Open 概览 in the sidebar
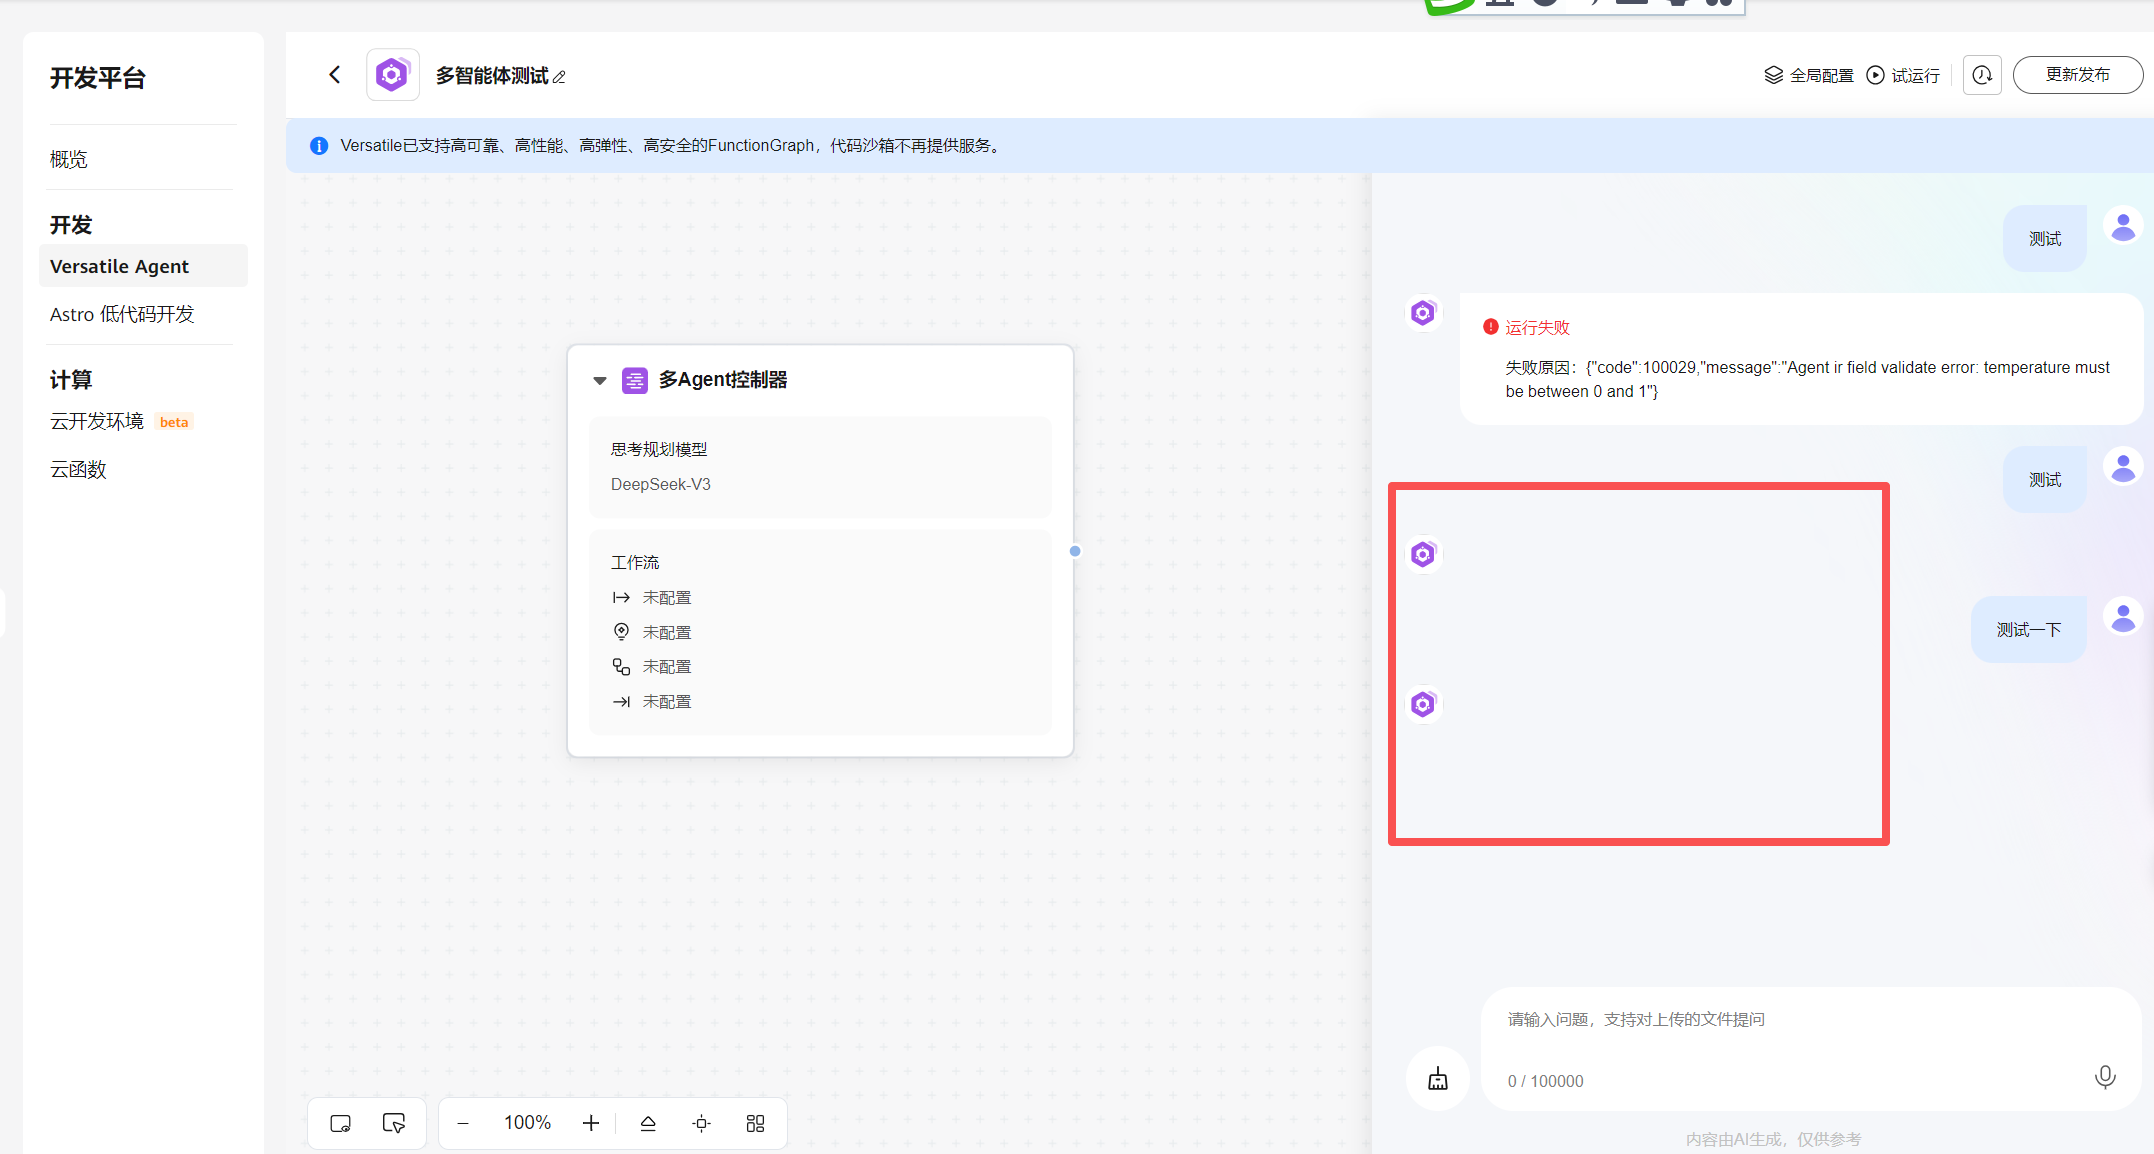2154x1154 pixels. coord(69,159)
